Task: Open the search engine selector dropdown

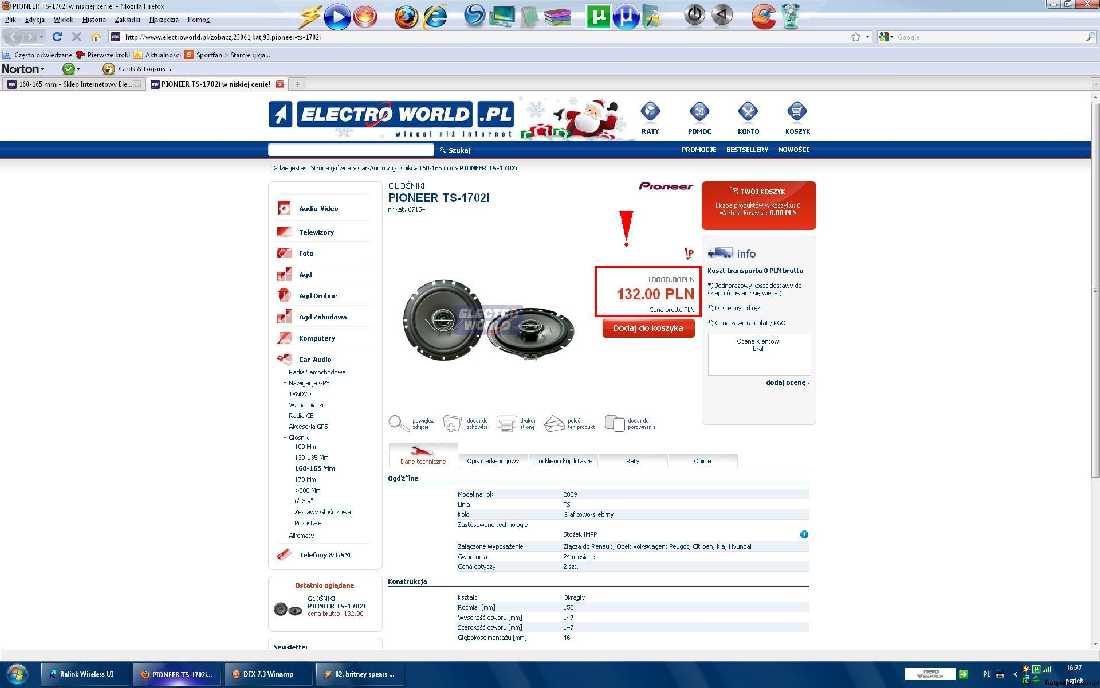Action: pyautogui.click(x=886, y=37)
